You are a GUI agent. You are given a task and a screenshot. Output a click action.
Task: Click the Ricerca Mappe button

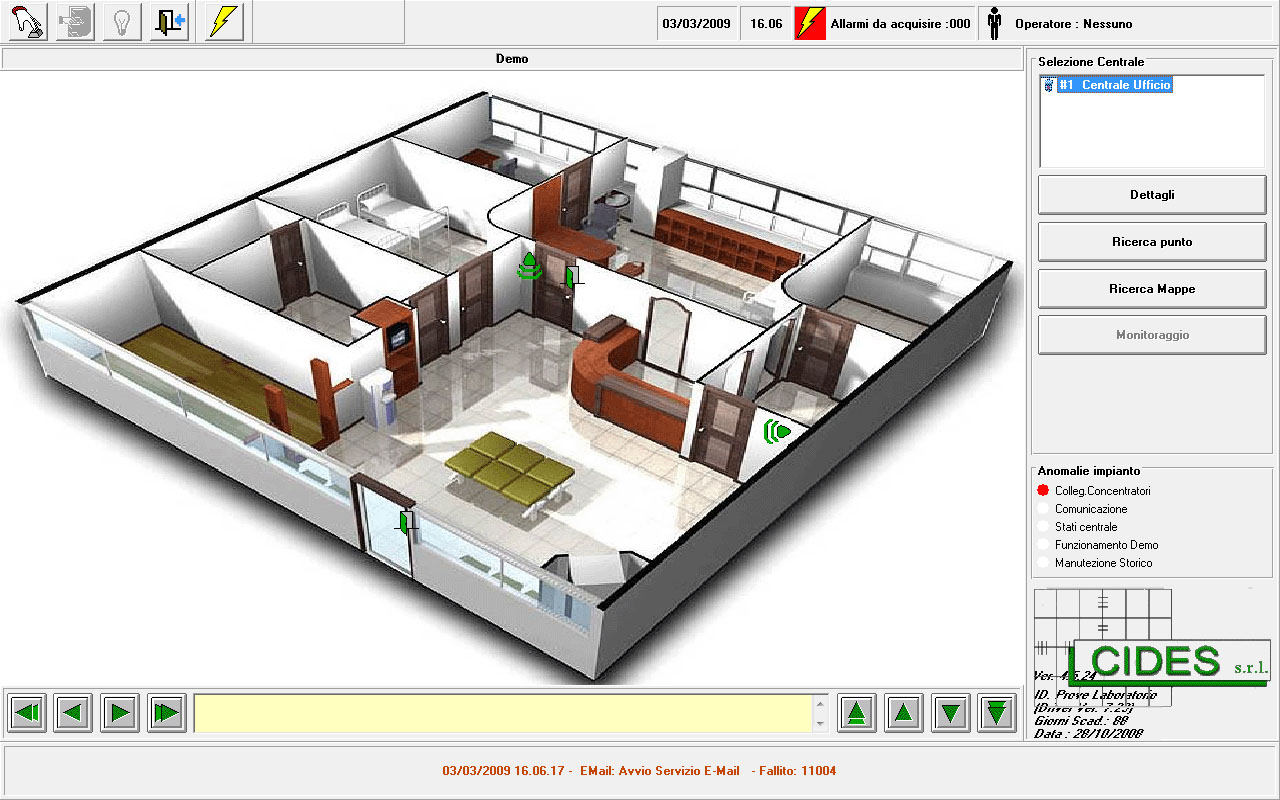(1152, 289)
